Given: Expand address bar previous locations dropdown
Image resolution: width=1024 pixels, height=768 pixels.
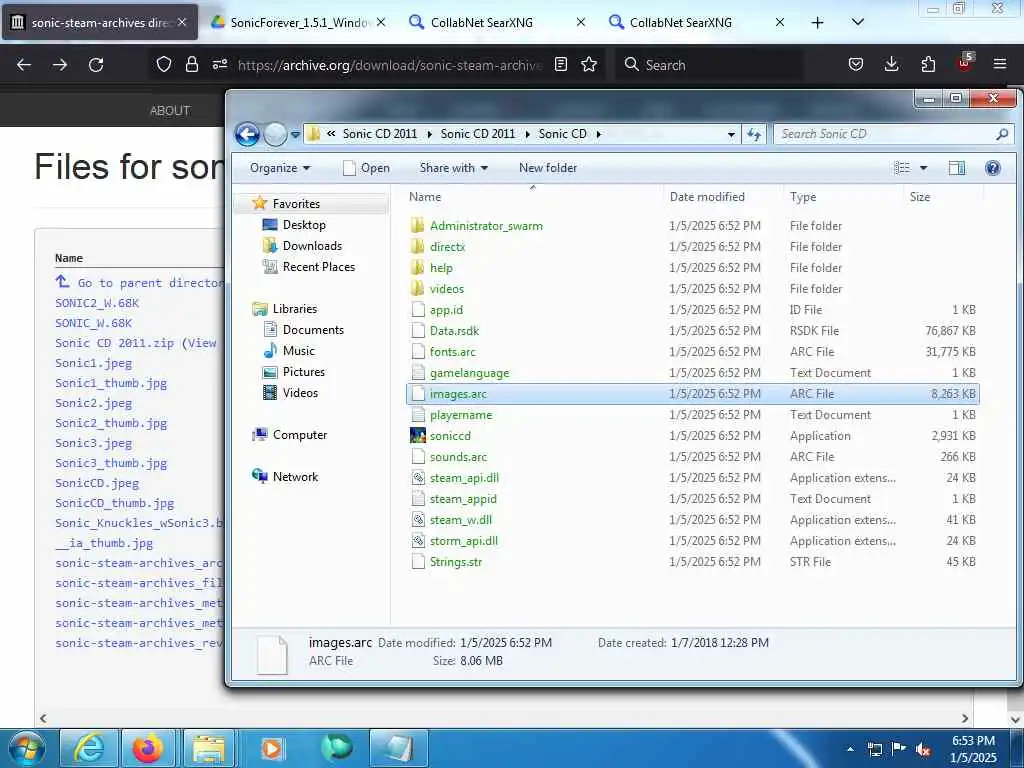Looking at the screenshot, I should point(731,135).
